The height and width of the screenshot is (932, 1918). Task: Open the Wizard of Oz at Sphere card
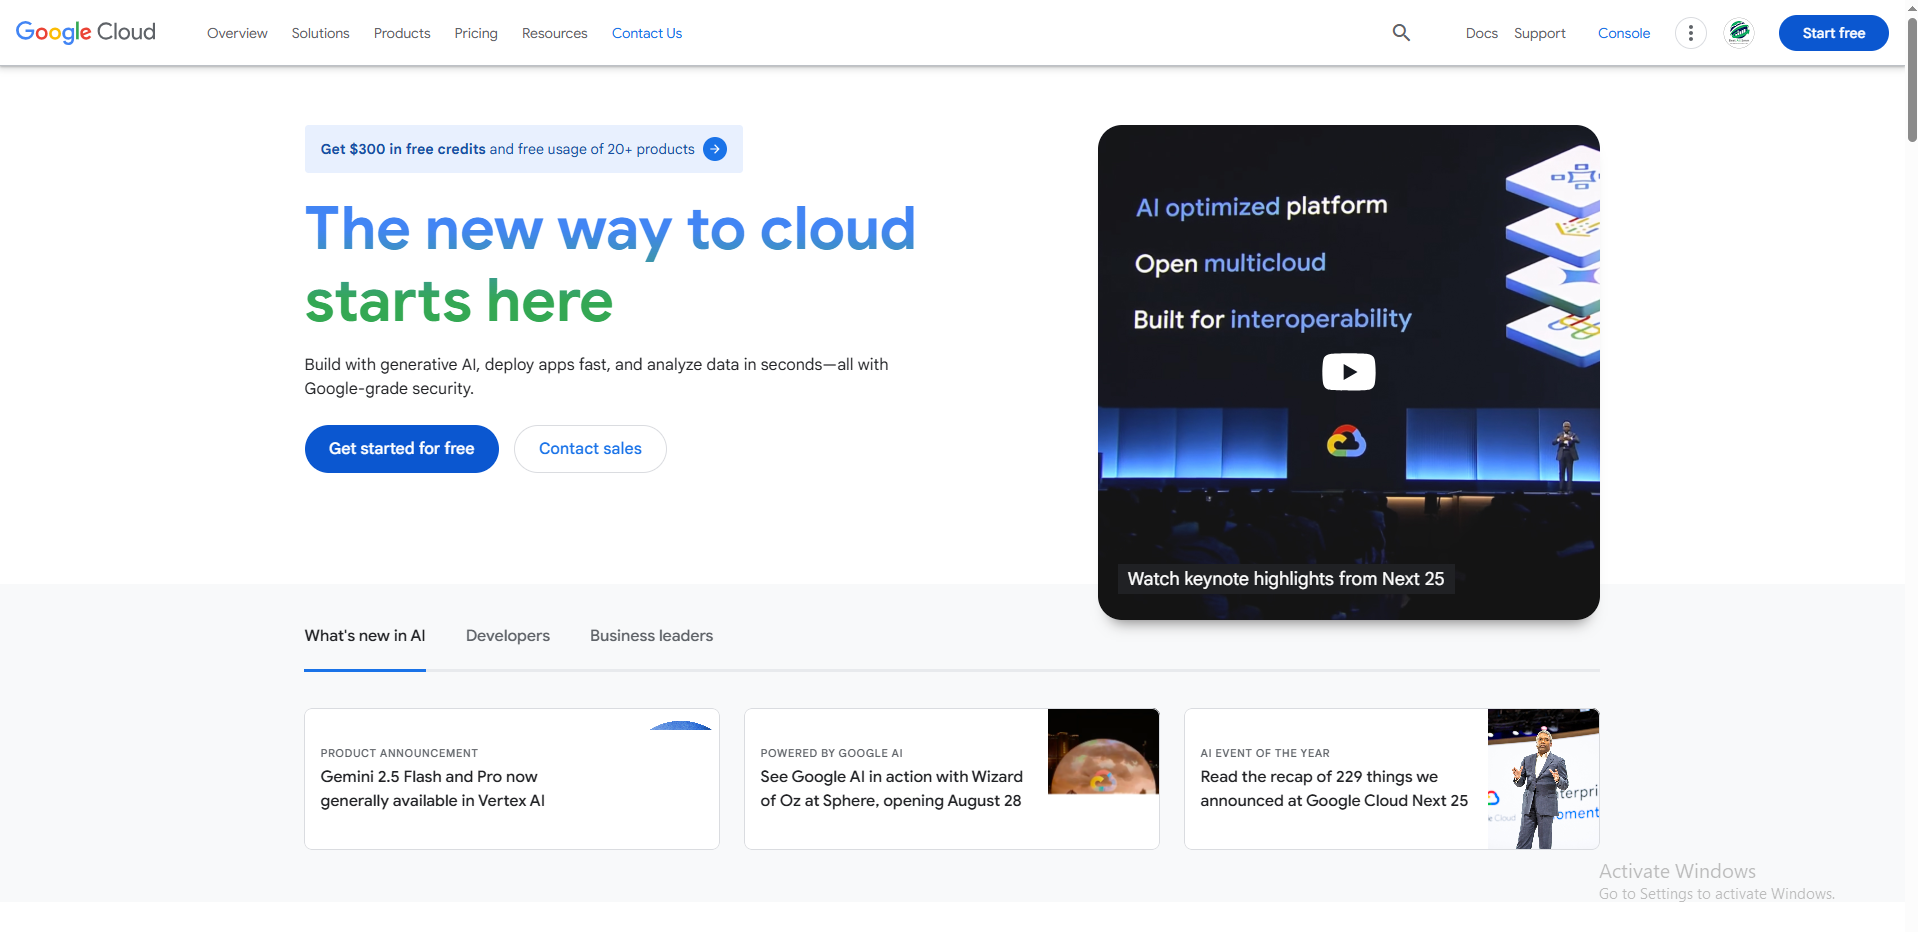[x=951, y=779]
